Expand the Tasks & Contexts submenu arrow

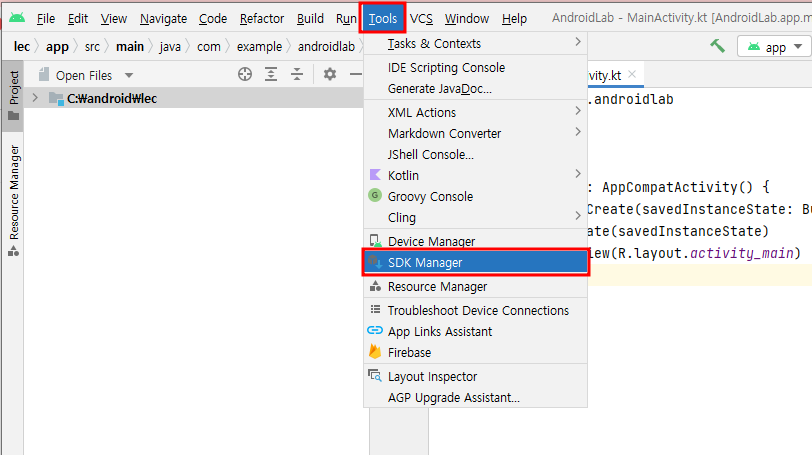click(x=578, y=41)
